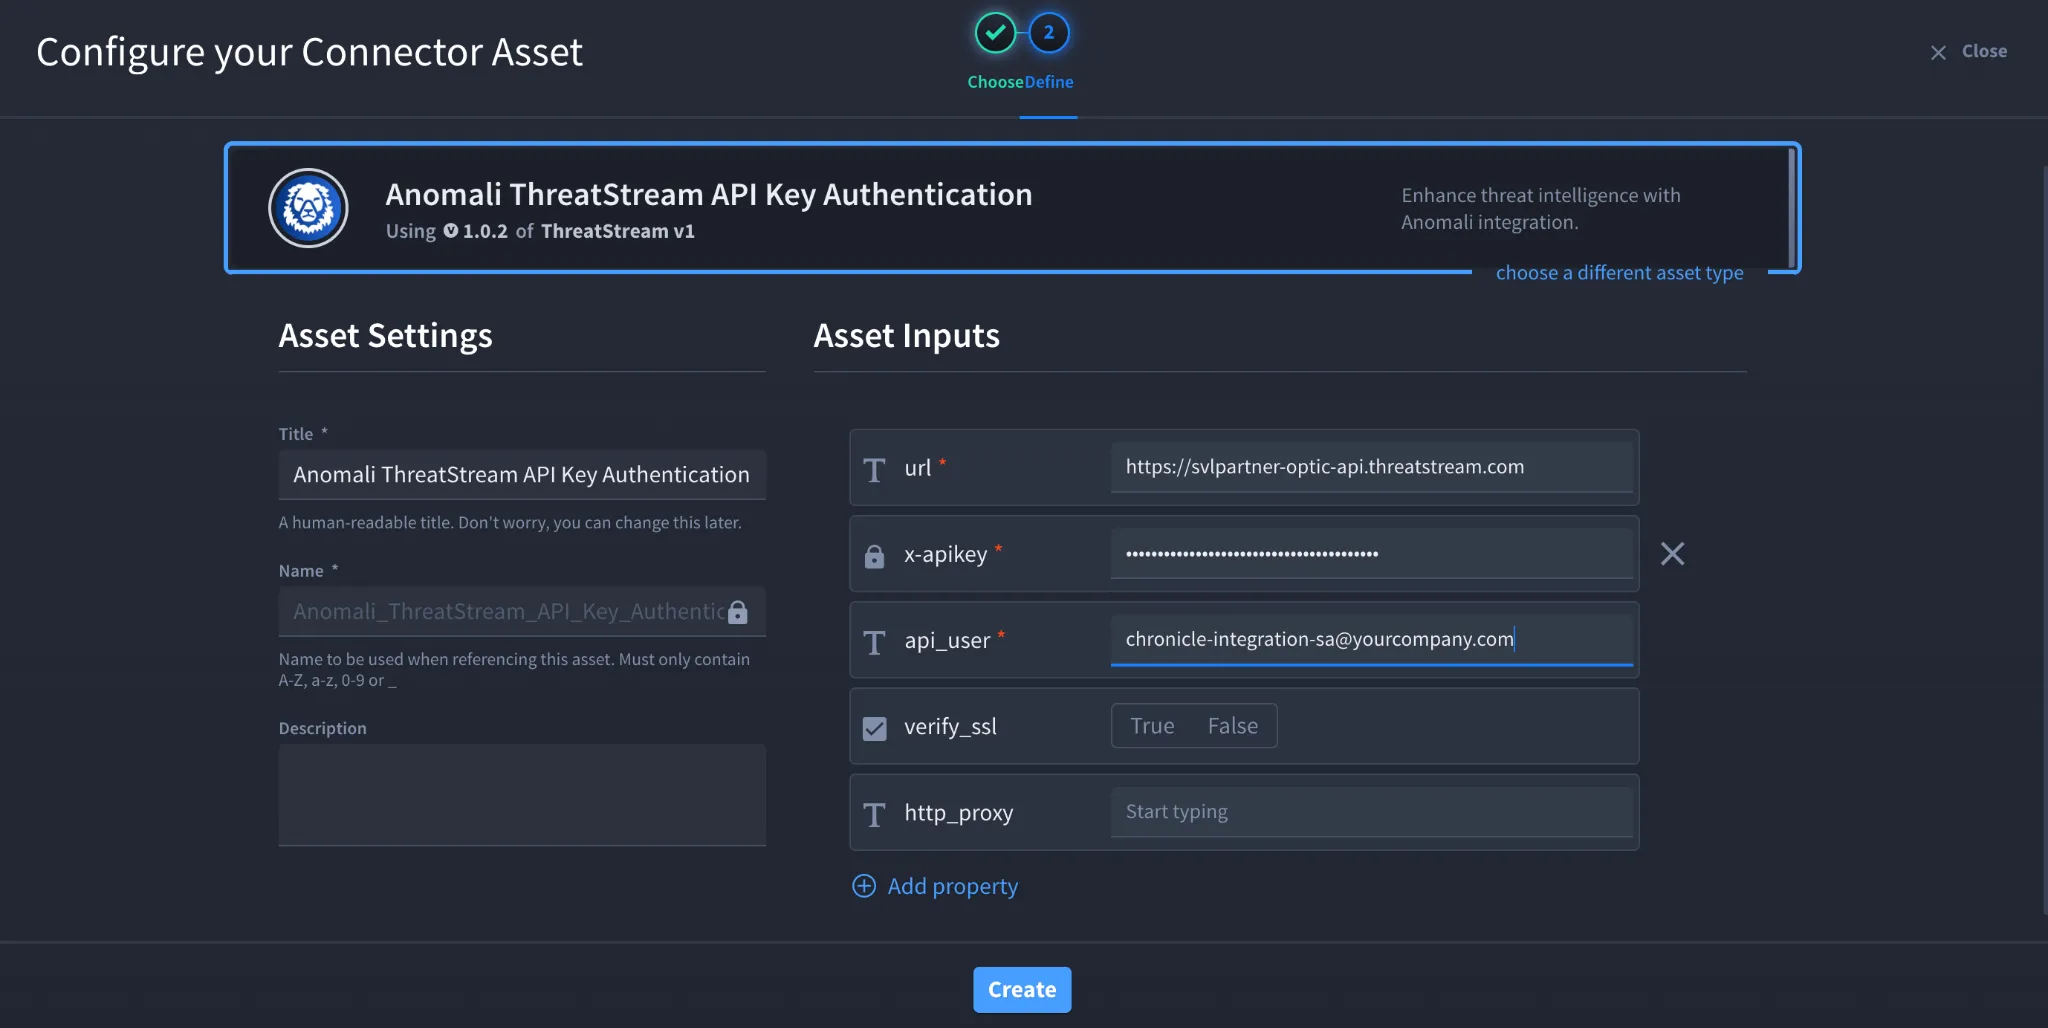Click the 'Configure your Connector Asset' title
Image resolution: width=2048 pixels, height=1028 pixels.
click(x=309, y=52)
